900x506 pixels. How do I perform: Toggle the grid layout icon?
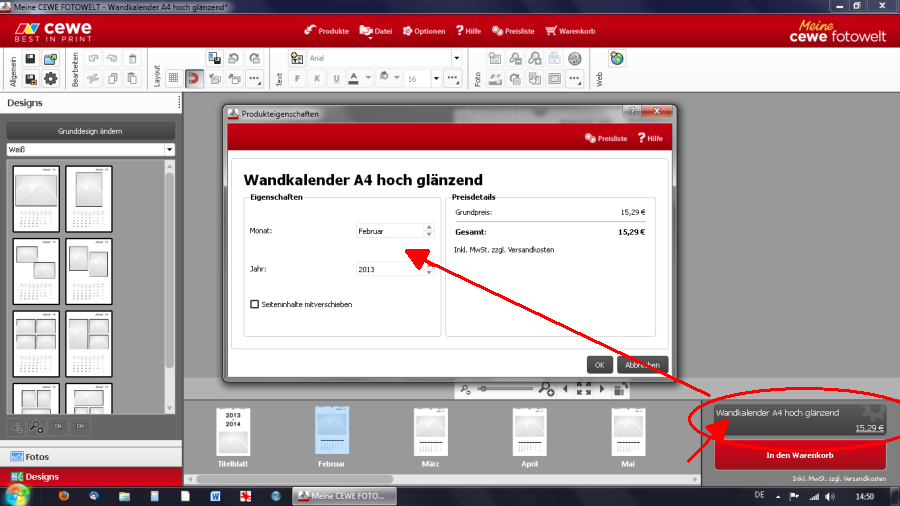pos(173,78)
